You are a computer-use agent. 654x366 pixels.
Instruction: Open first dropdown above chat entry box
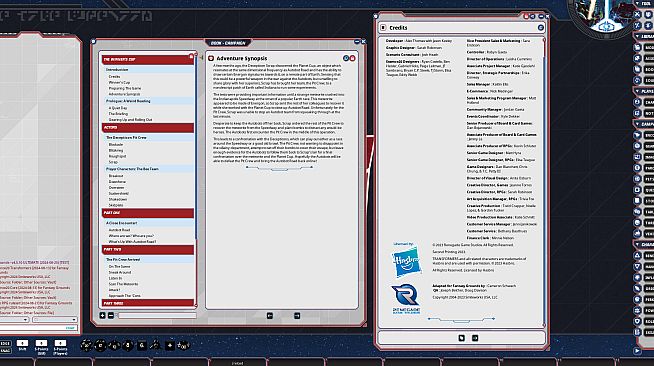[14, 320]
